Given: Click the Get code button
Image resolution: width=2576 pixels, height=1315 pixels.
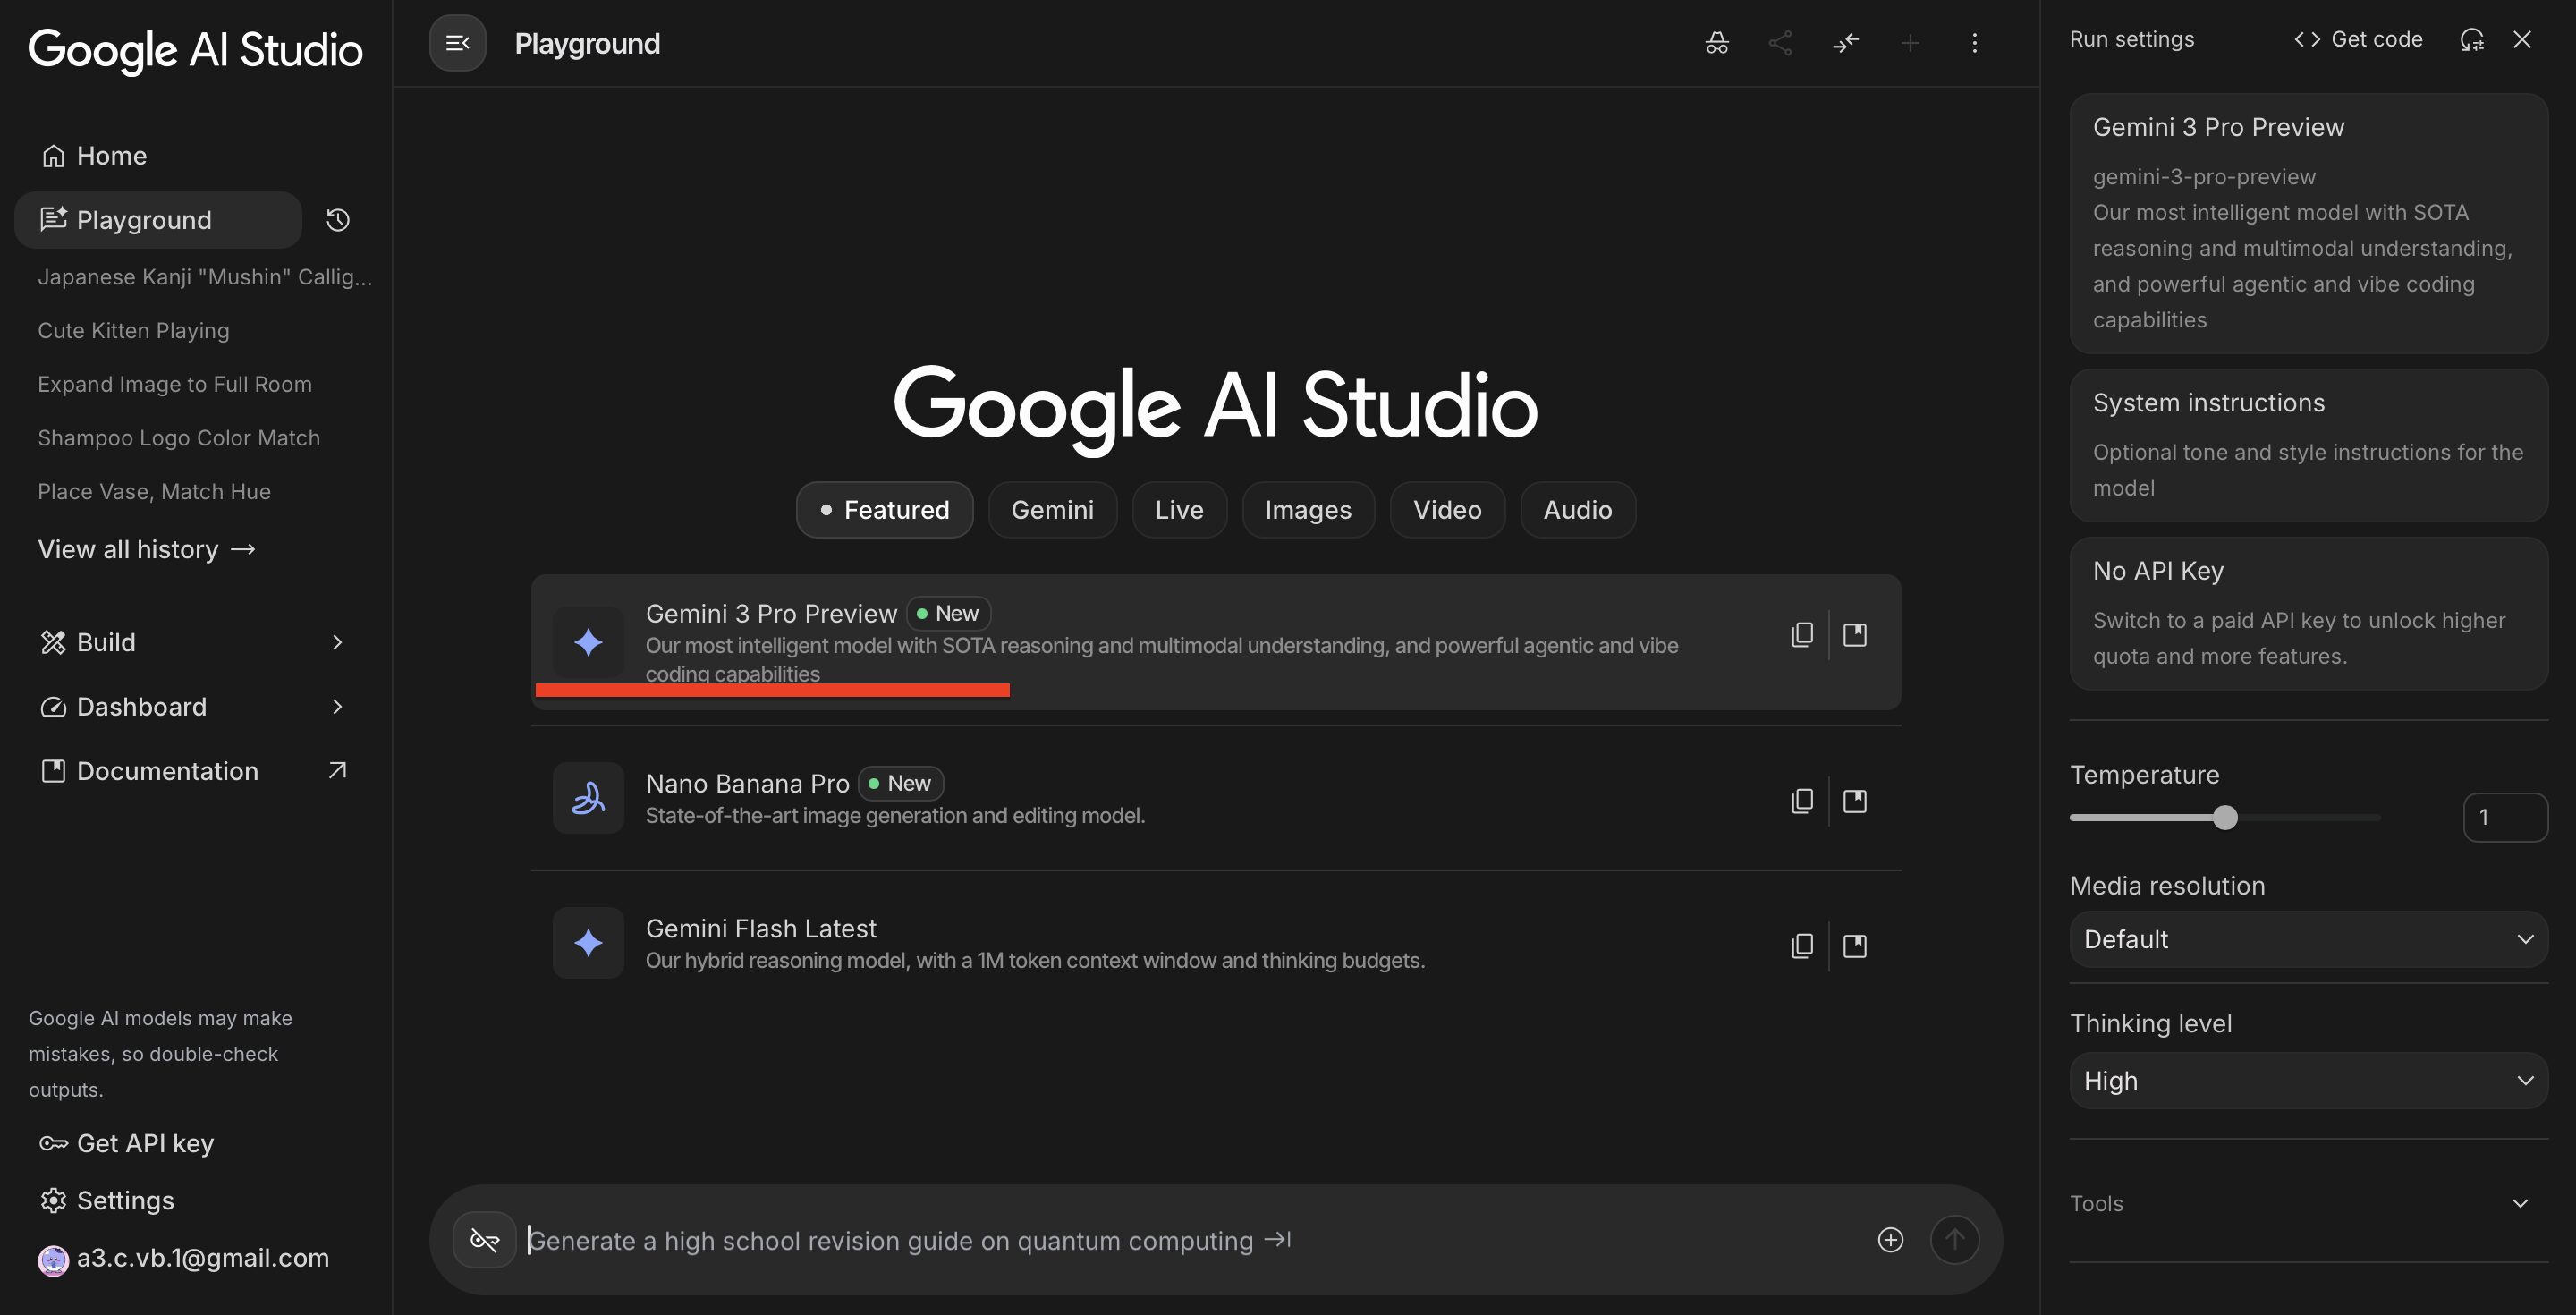Looking at the screenshot, I should [x=2358, y=40].
